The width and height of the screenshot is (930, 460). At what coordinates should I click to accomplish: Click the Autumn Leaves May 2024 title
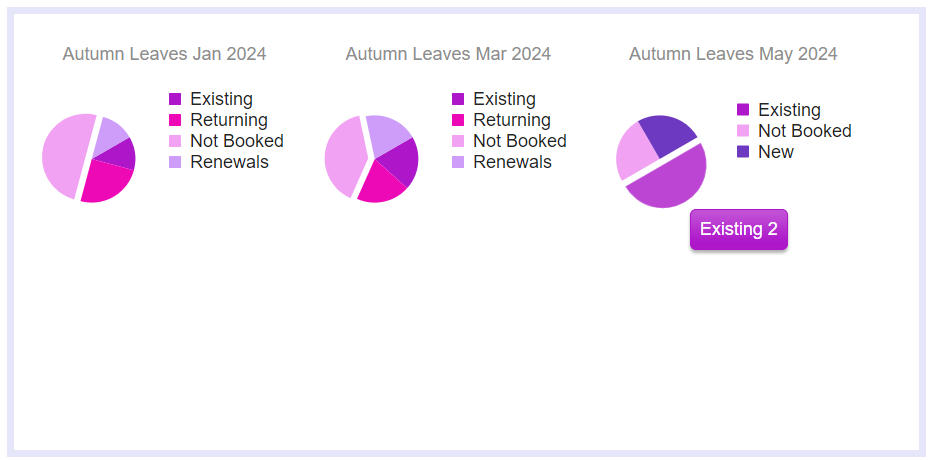pos(733,54)
